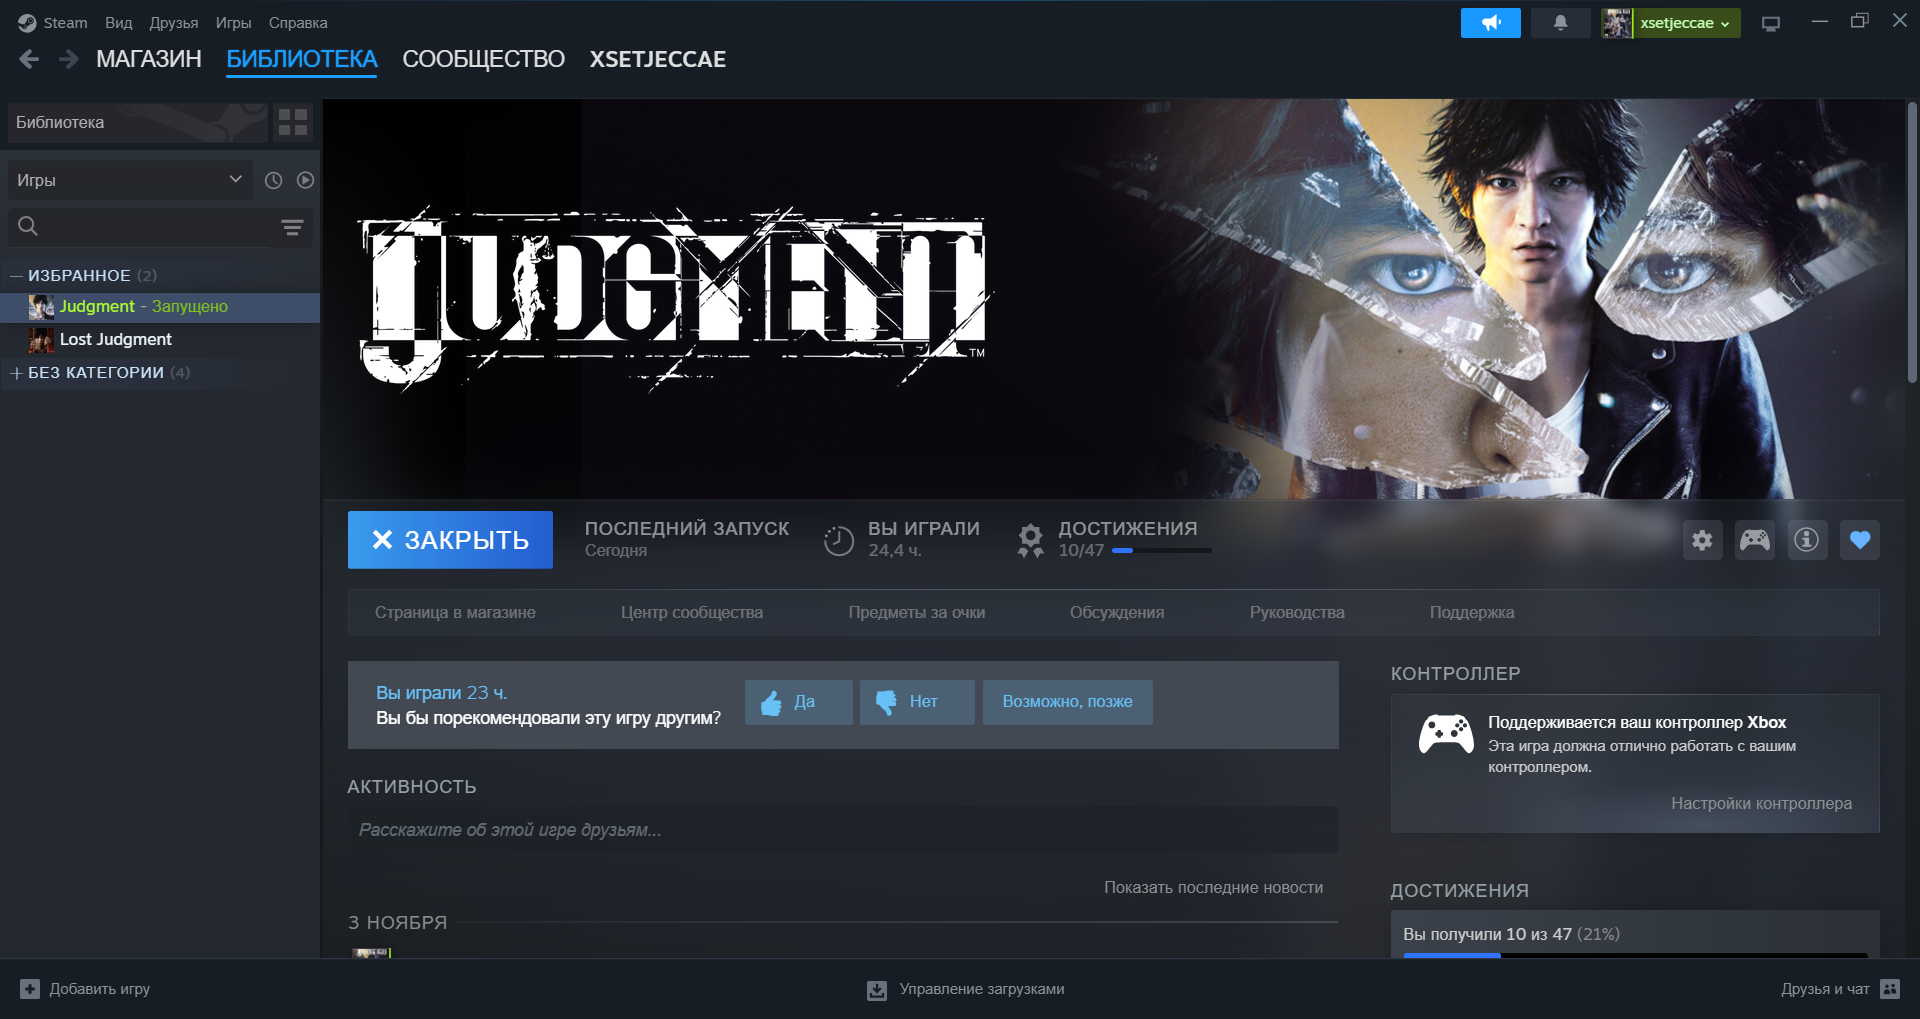Sort library by recent activity clock icon
Viewport: 1920px width, 1019px height.
pyautogui.click(x=273, y=180)
